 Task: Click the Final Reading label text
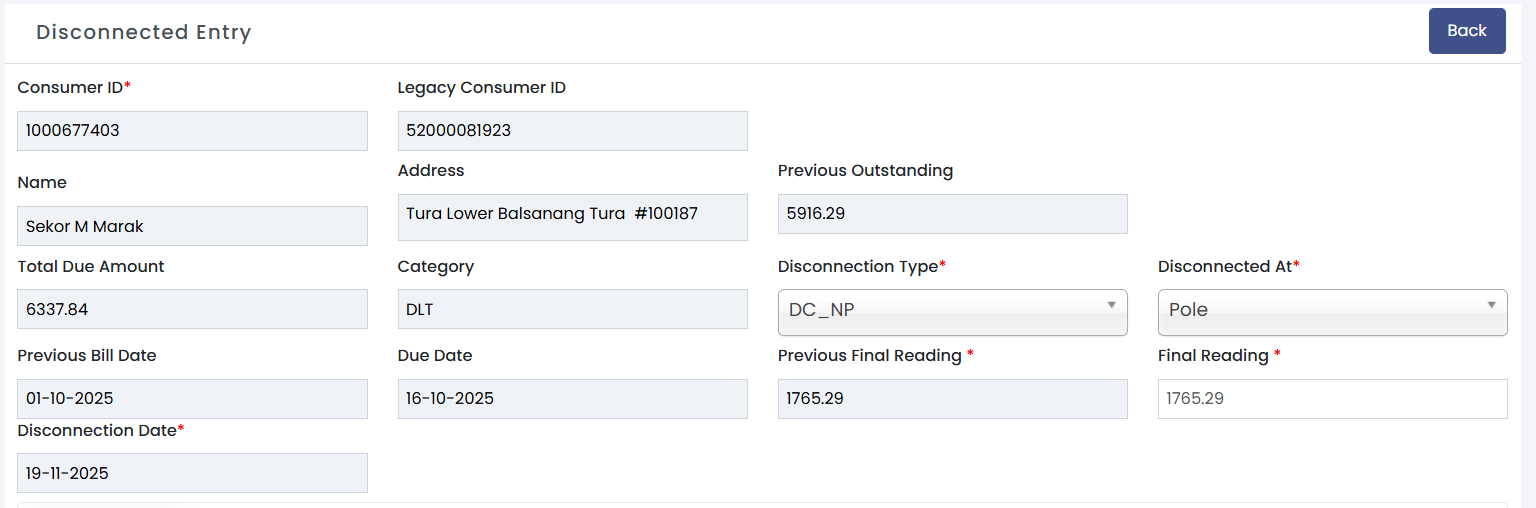tap(1213, 356)
